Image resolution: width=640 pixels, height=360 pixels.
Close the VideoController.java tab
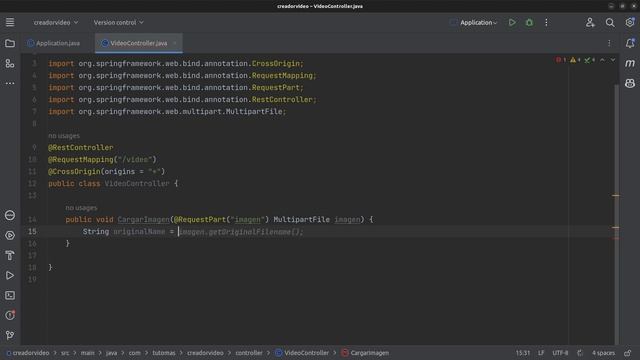click(175, 43)
